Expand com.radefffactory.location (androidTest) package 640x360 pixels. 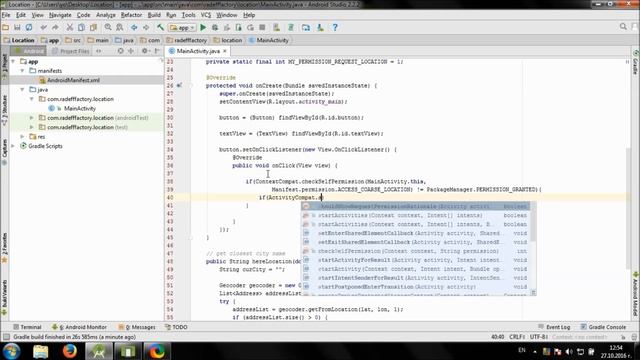(32, 118)
